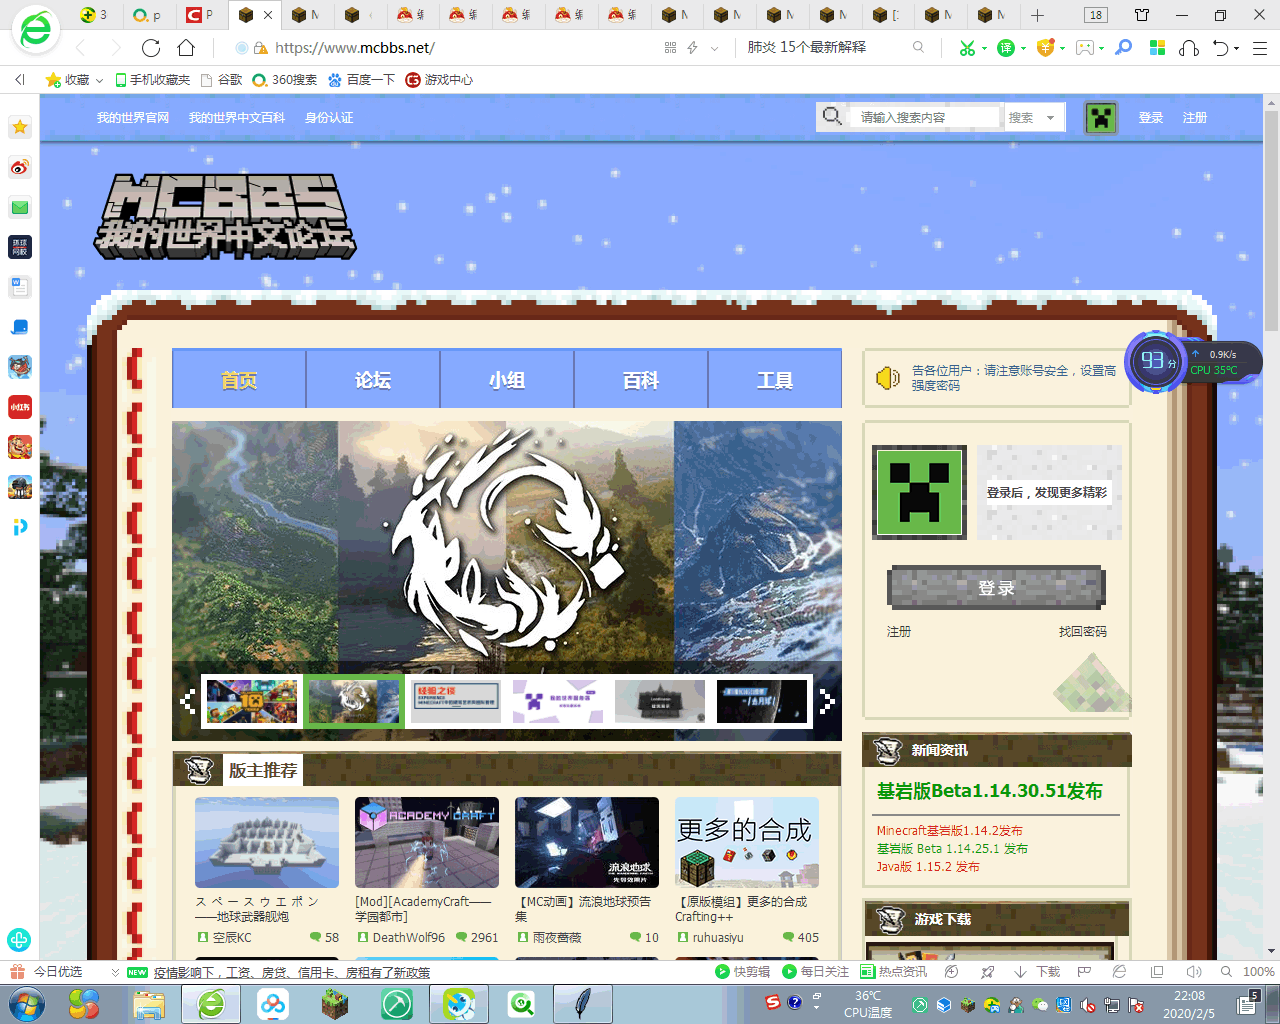1280x1024 pixels.
Task: Click the favorites star in the sidebar
Action: pos(20,127)
